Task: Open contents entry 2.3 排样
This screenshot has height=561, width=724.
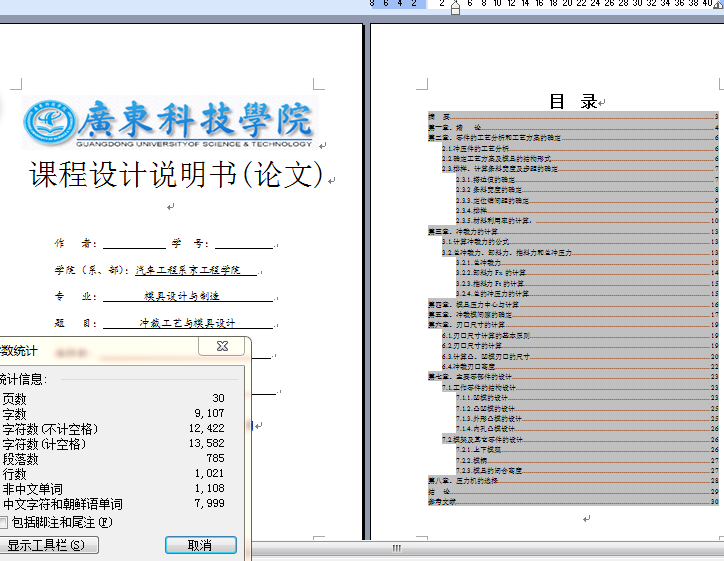Action: click(580, 169)
